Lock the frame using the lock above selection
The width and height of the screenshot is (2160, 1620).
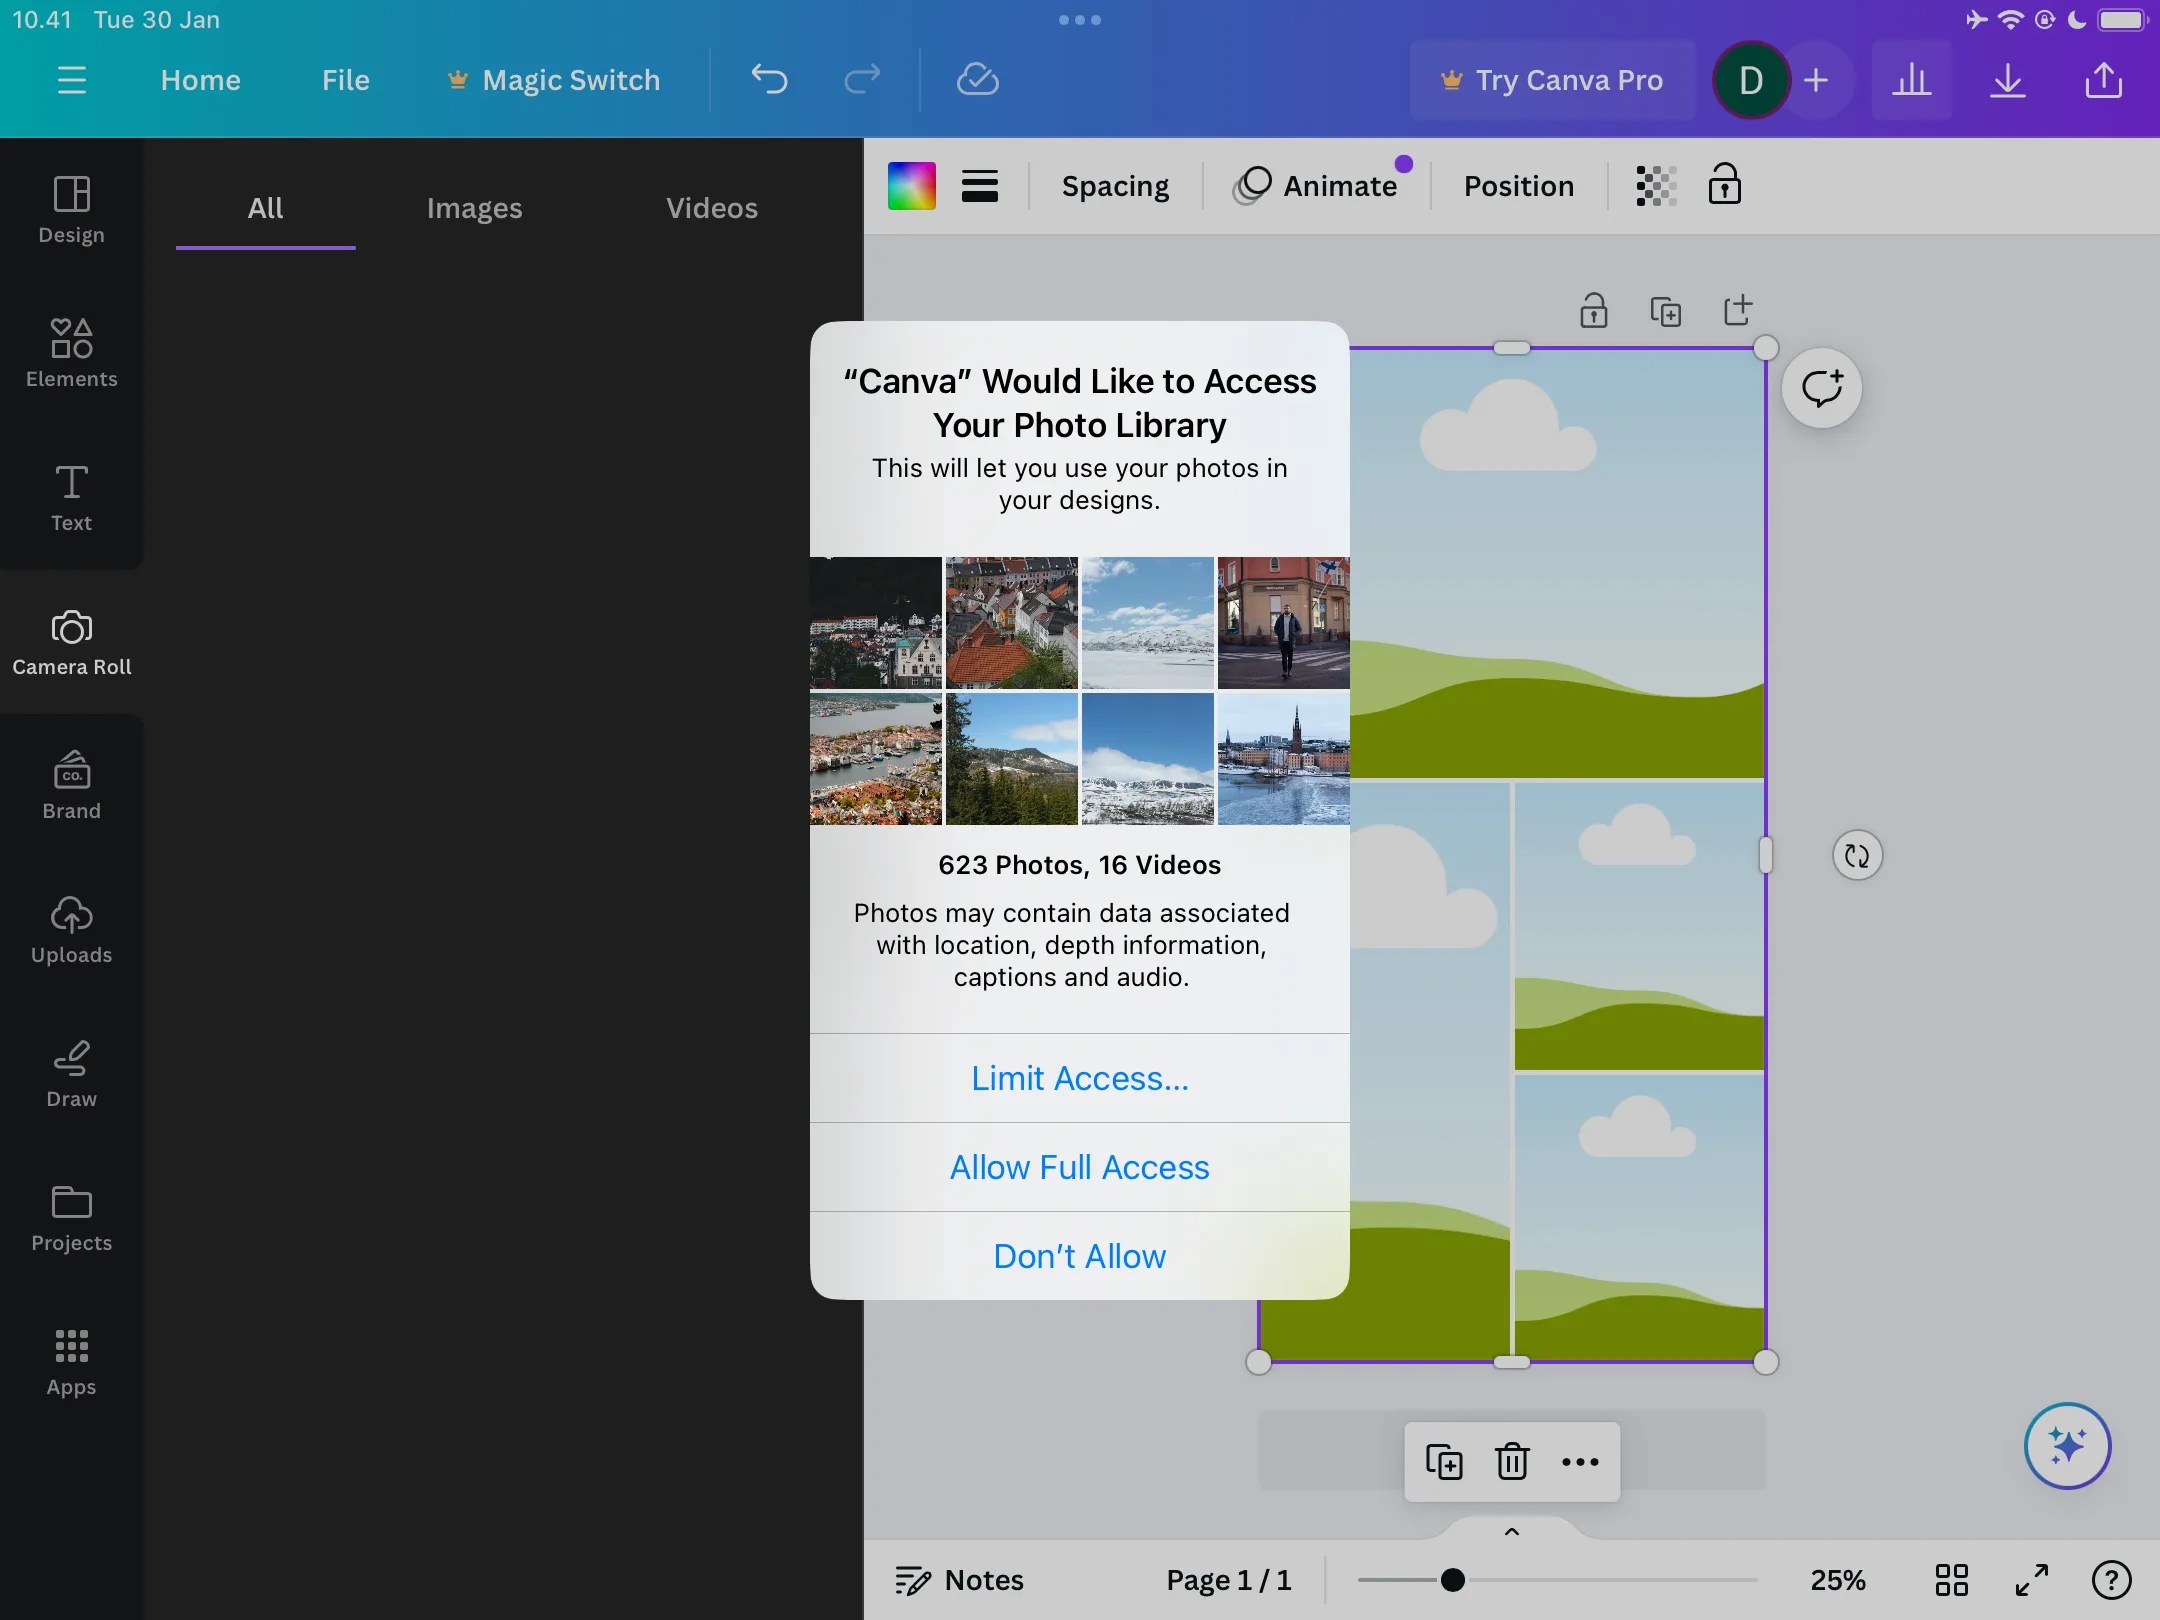pos(1593,311)
